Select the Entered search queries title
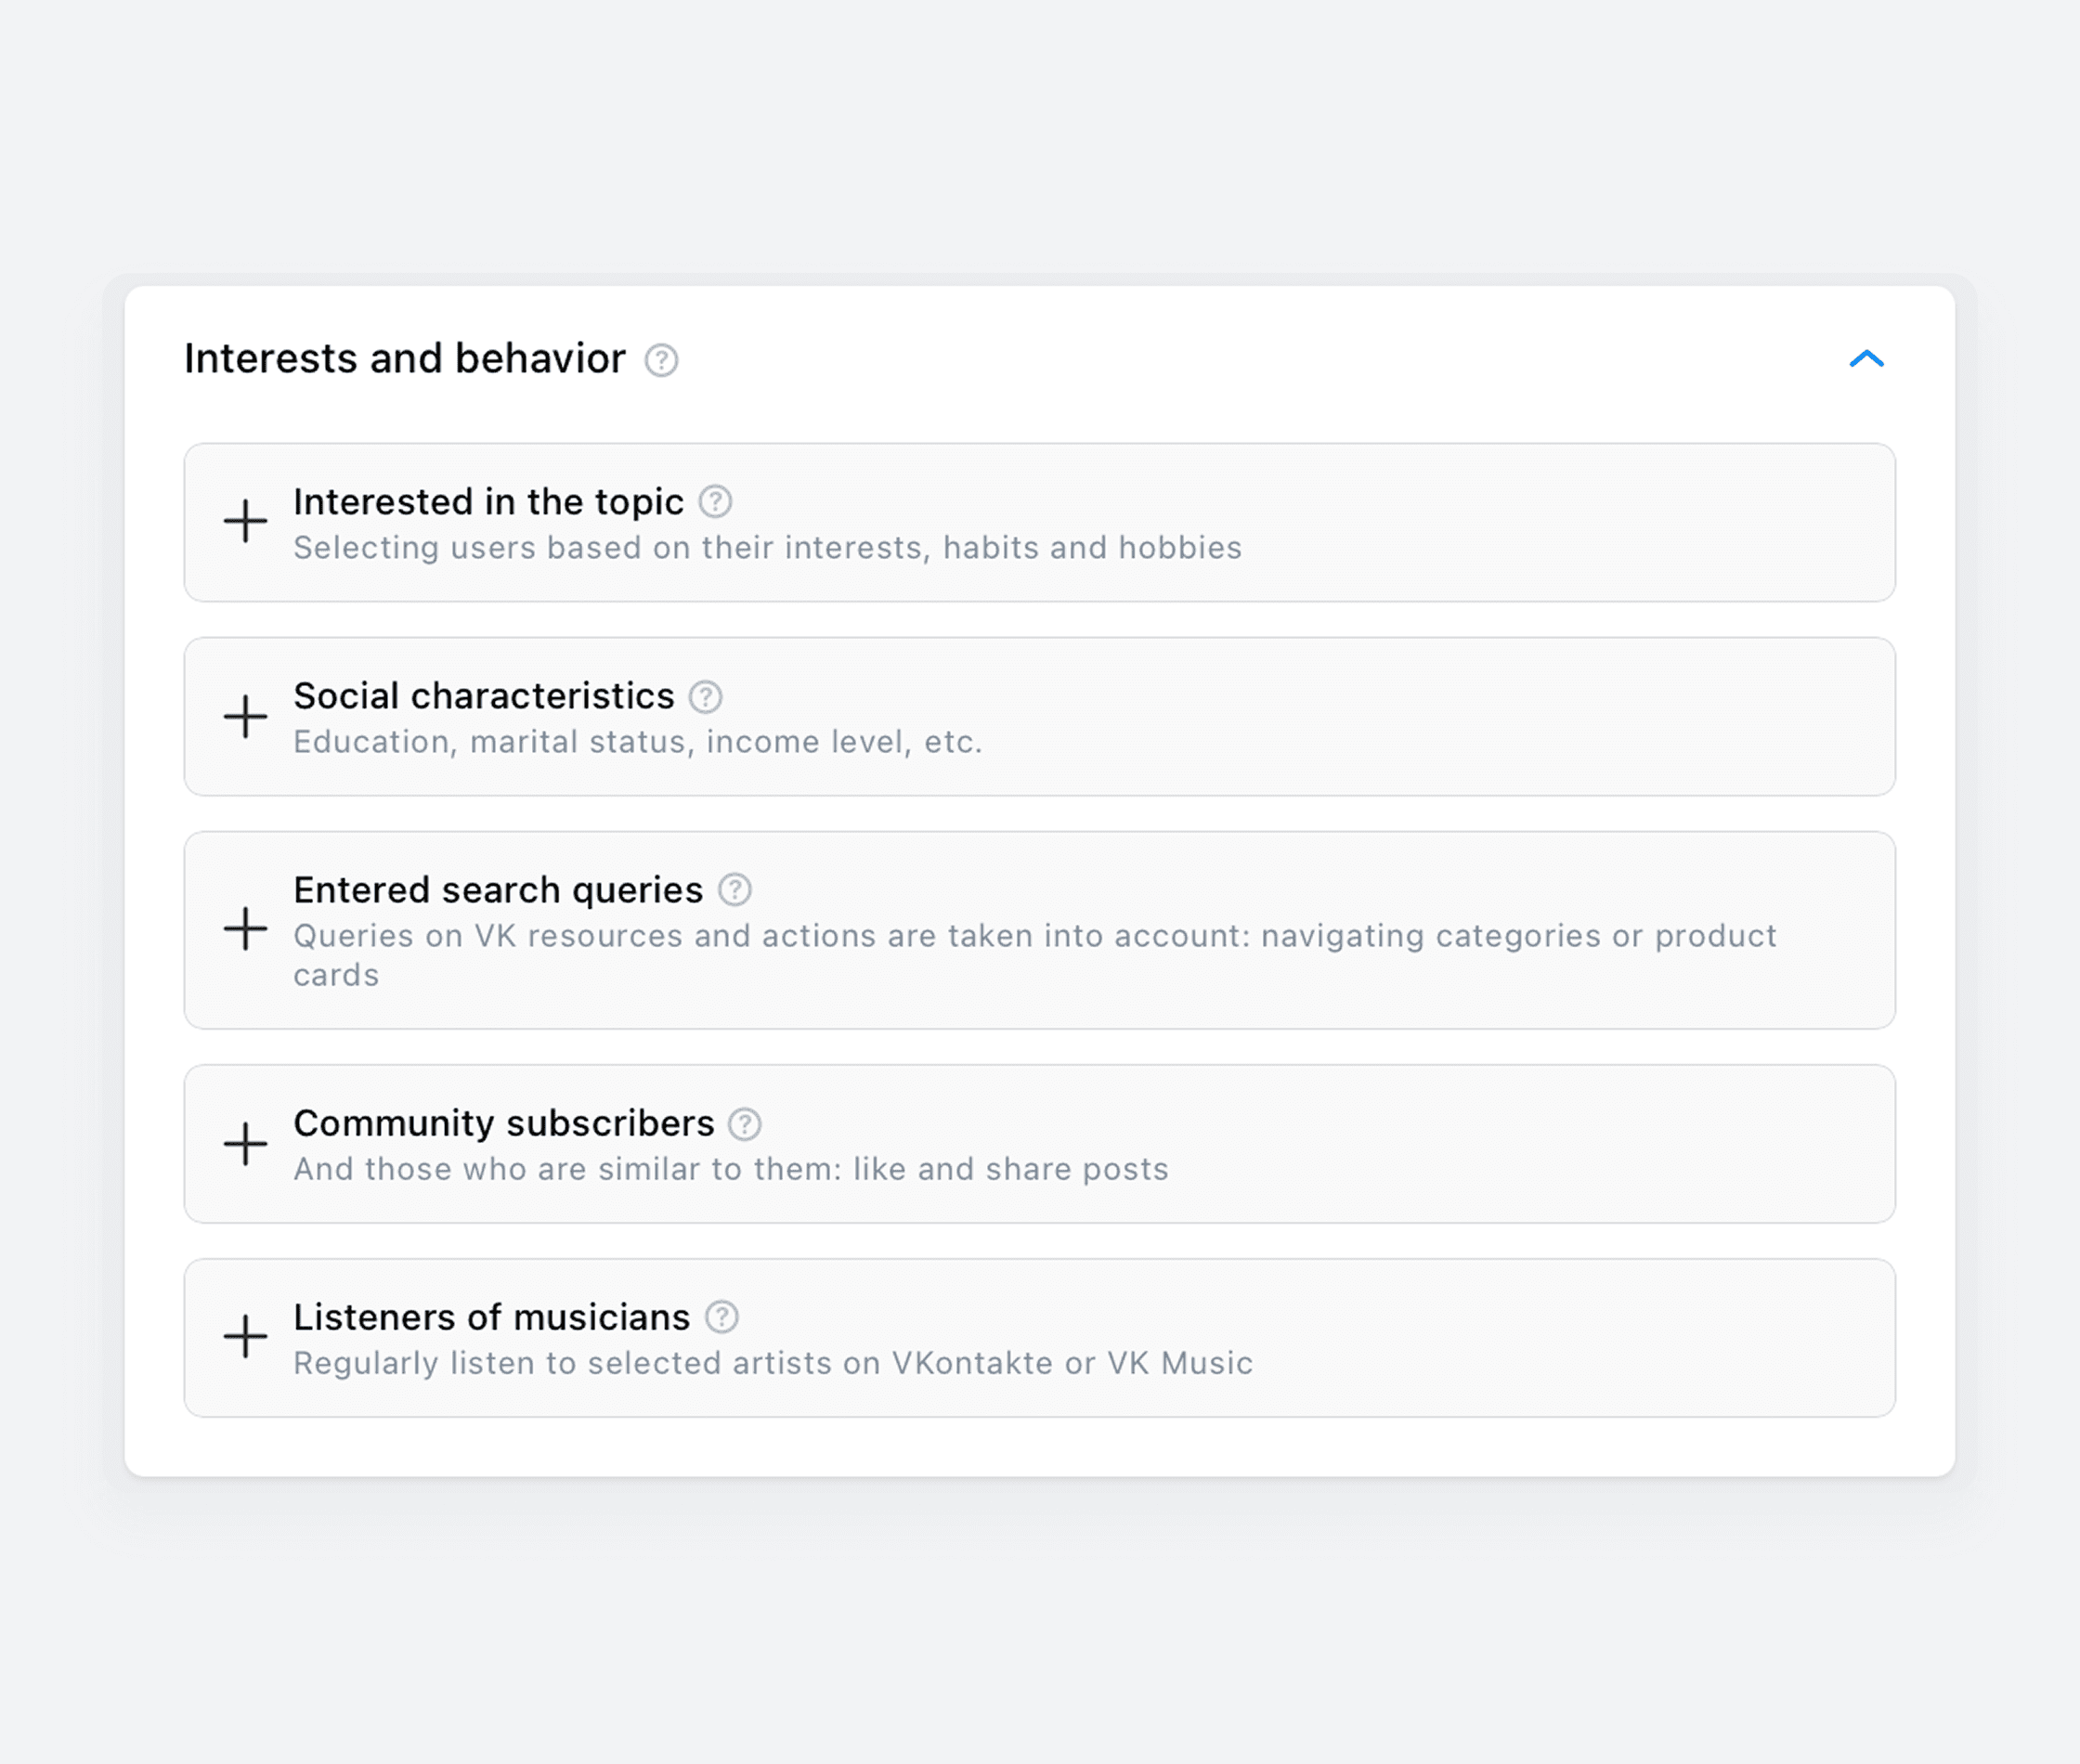The width and height of the screenshot is (2080, 1764). click(498, 891)
